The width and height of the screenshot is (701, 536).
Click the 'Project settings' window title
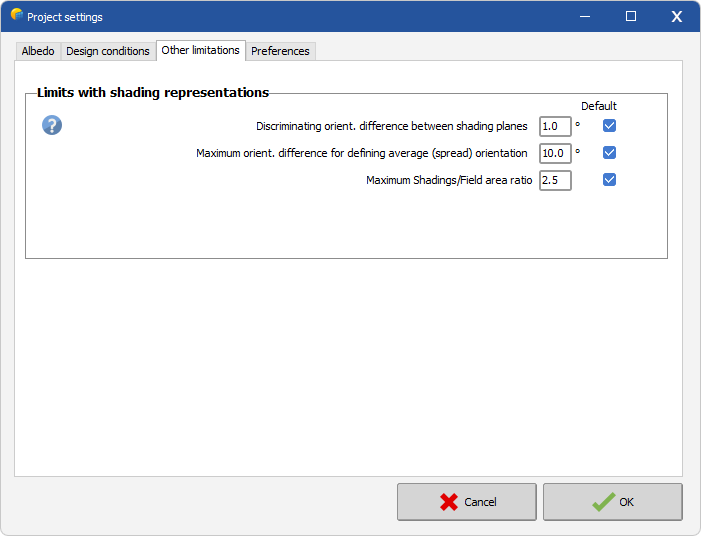65,17
